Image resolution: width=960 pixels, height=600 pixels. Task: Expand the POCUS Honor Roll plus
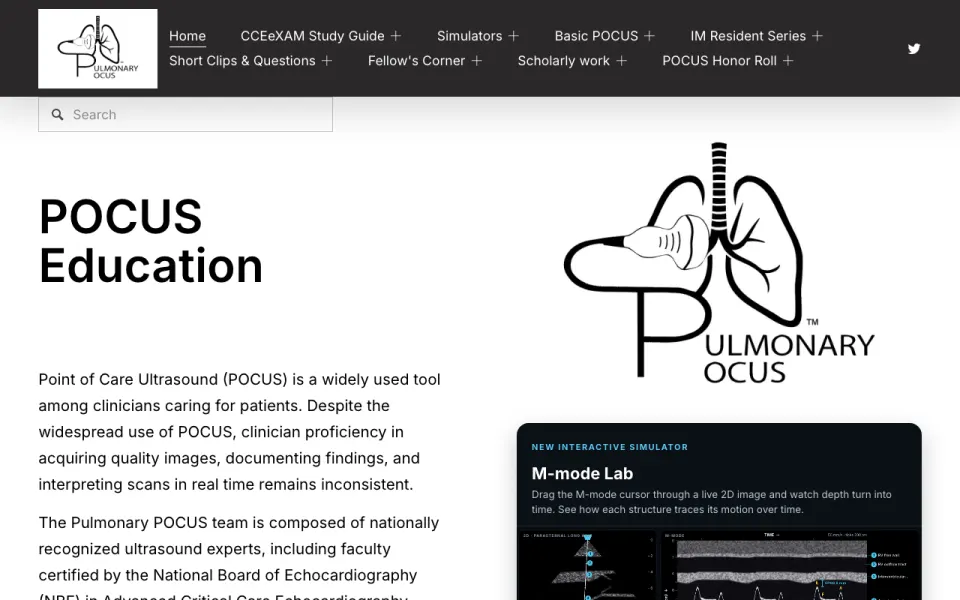point(787,61)
